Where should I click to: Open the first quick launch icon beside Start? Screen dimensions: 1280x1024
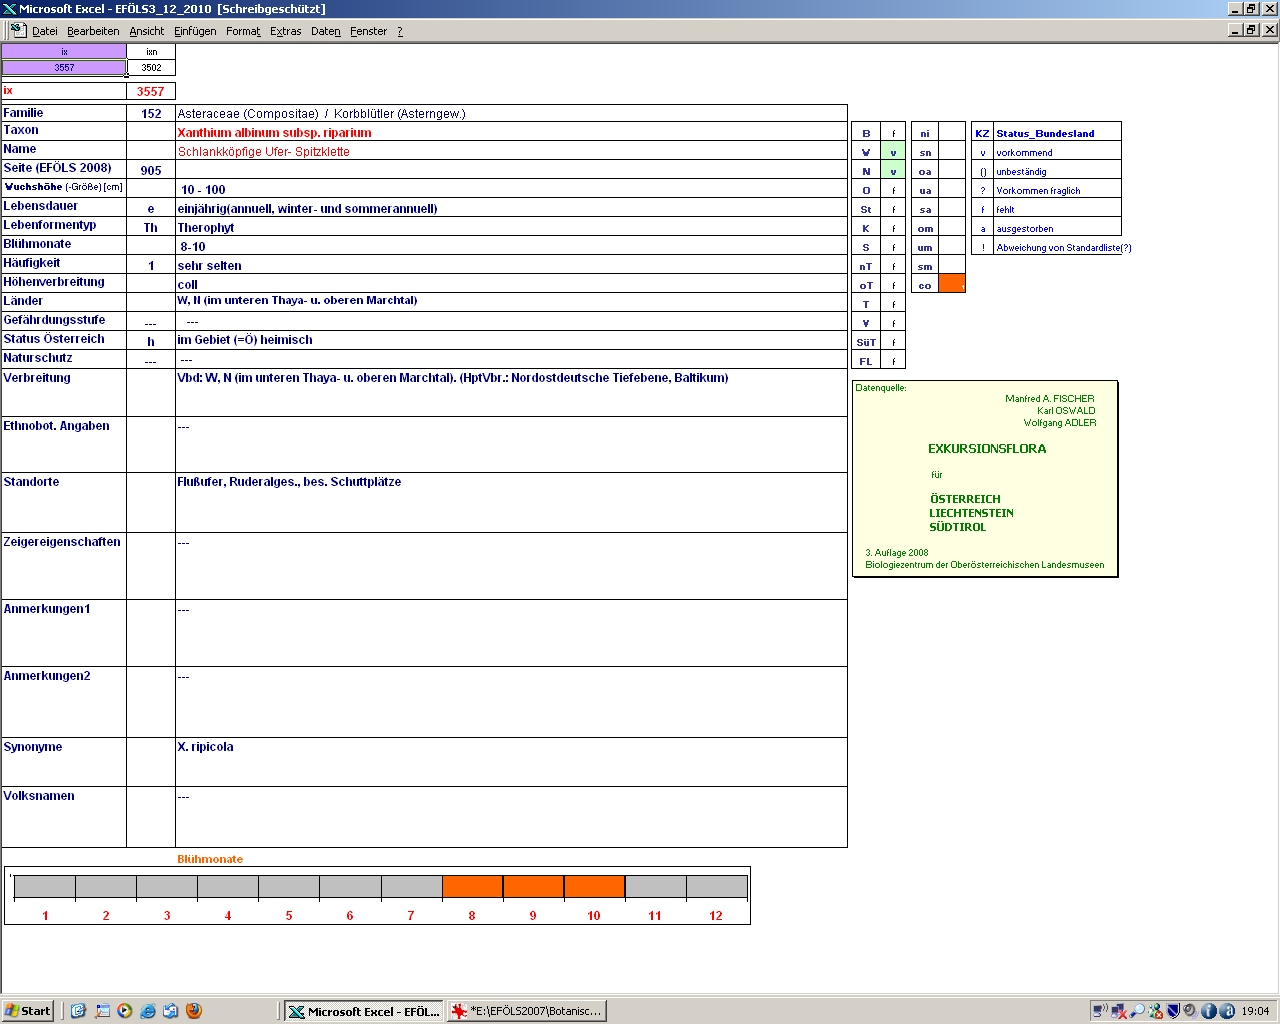[x=79, y=1011]
